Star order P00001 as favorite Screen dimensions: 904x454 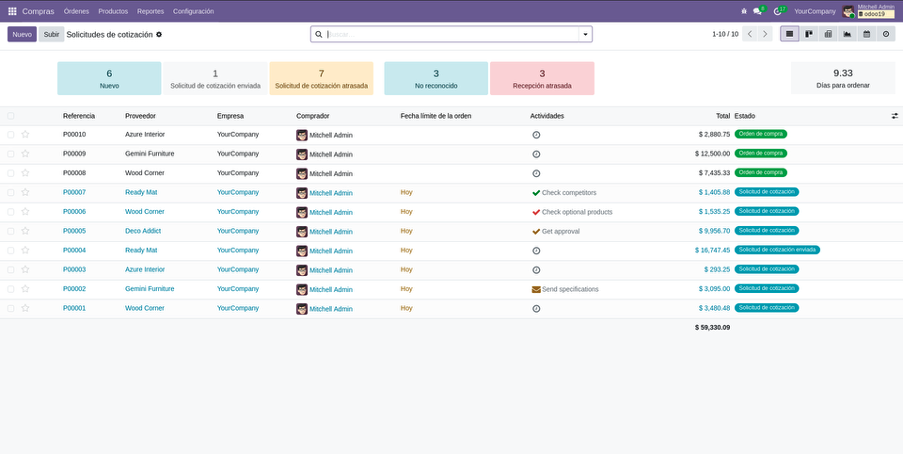point(25,308)
